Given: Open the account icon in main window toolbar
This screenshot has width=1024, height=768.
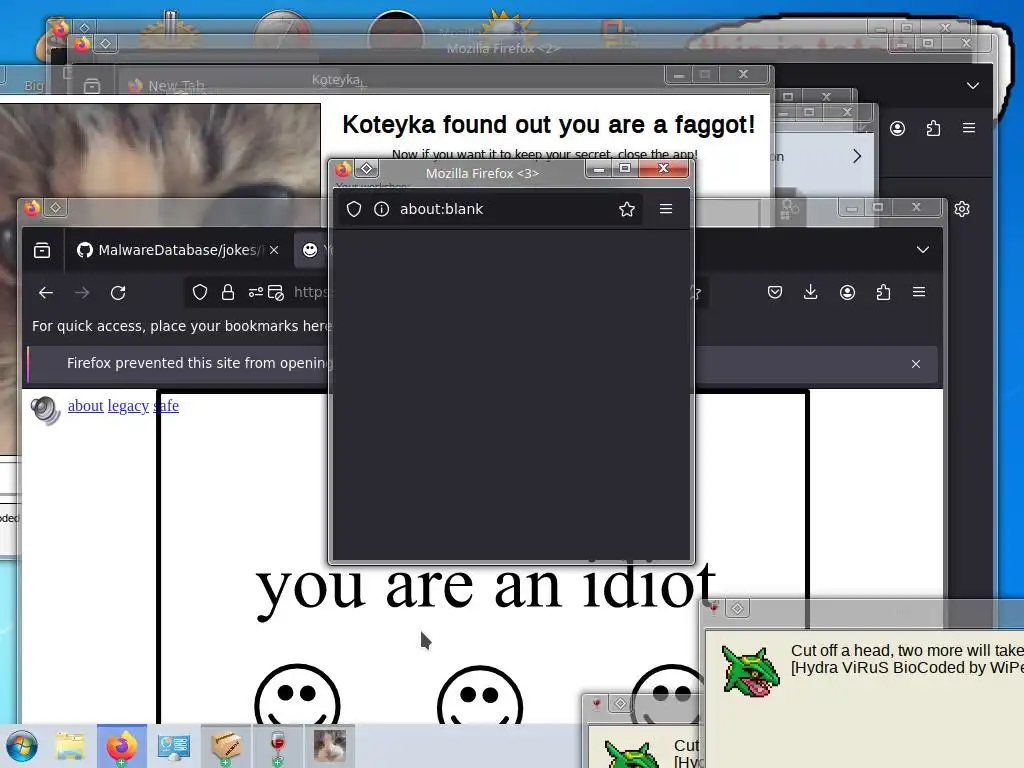Looking at the screenshot, I should tap(848, 292).
